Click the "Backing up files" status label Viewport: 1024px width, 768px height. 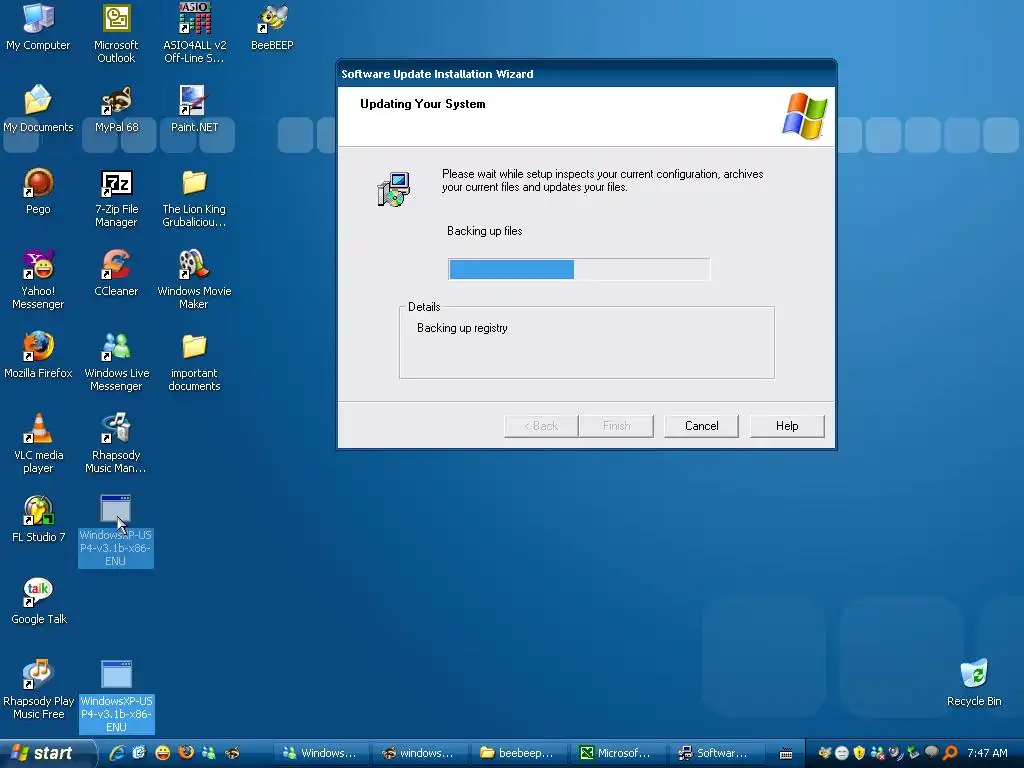485,231
